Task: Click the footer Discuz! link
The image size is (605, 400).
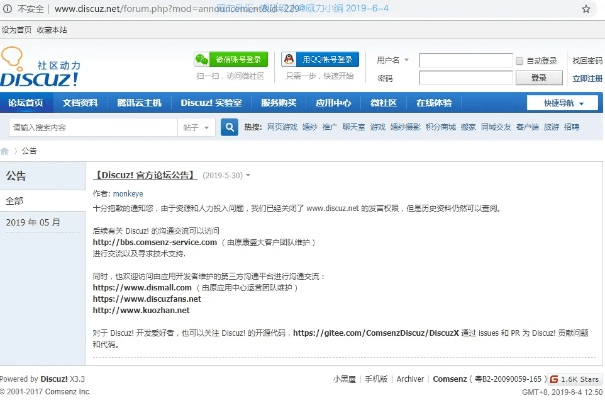Action: [54, 379]
